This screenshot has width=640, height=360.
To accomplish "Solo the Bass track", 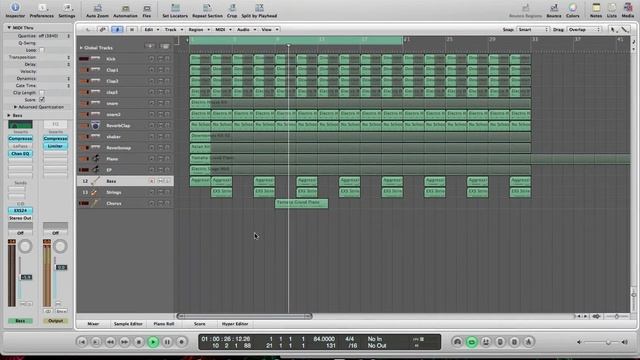I will (167, 181).
